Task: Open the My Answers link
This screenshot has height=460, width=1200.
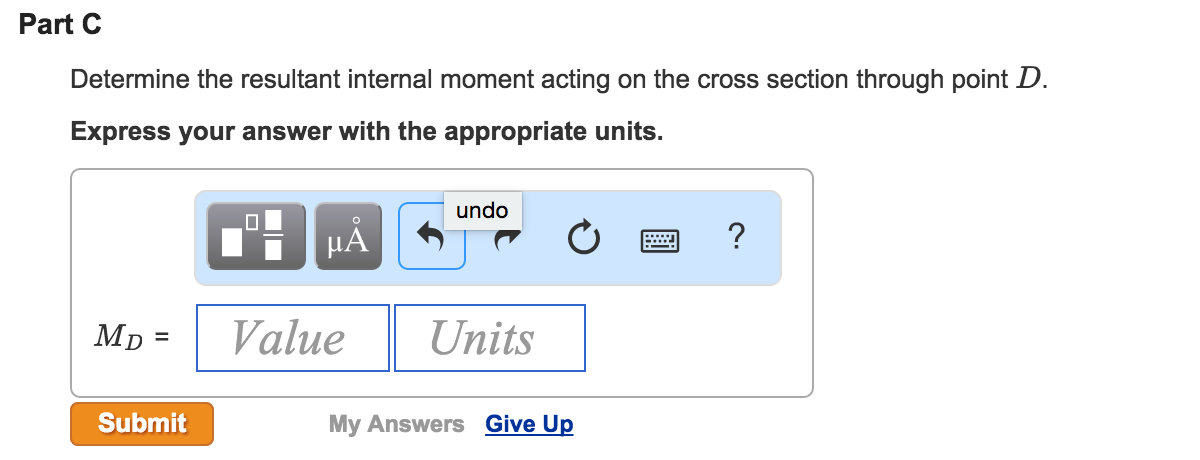Action: (x=396, y=424)
